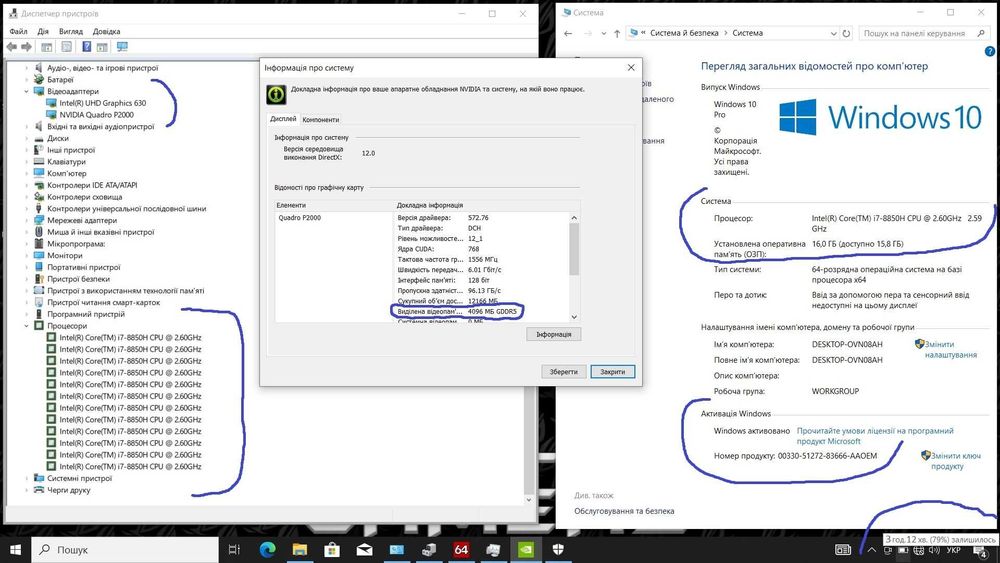Click the УКР language indicator
This screenshot has width=1000, height=563.
point(953,550)
